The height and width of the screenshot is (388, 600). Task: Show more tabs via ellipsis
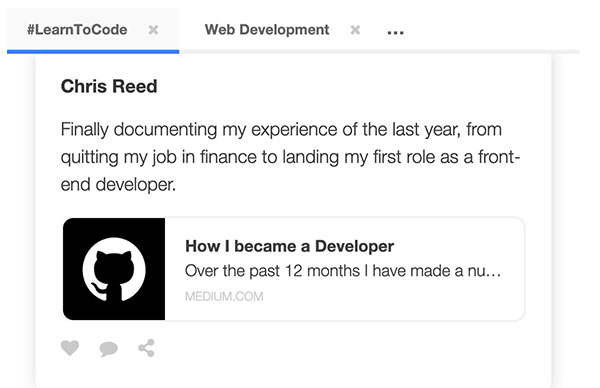pyautogui.click(x=395, y=33)
